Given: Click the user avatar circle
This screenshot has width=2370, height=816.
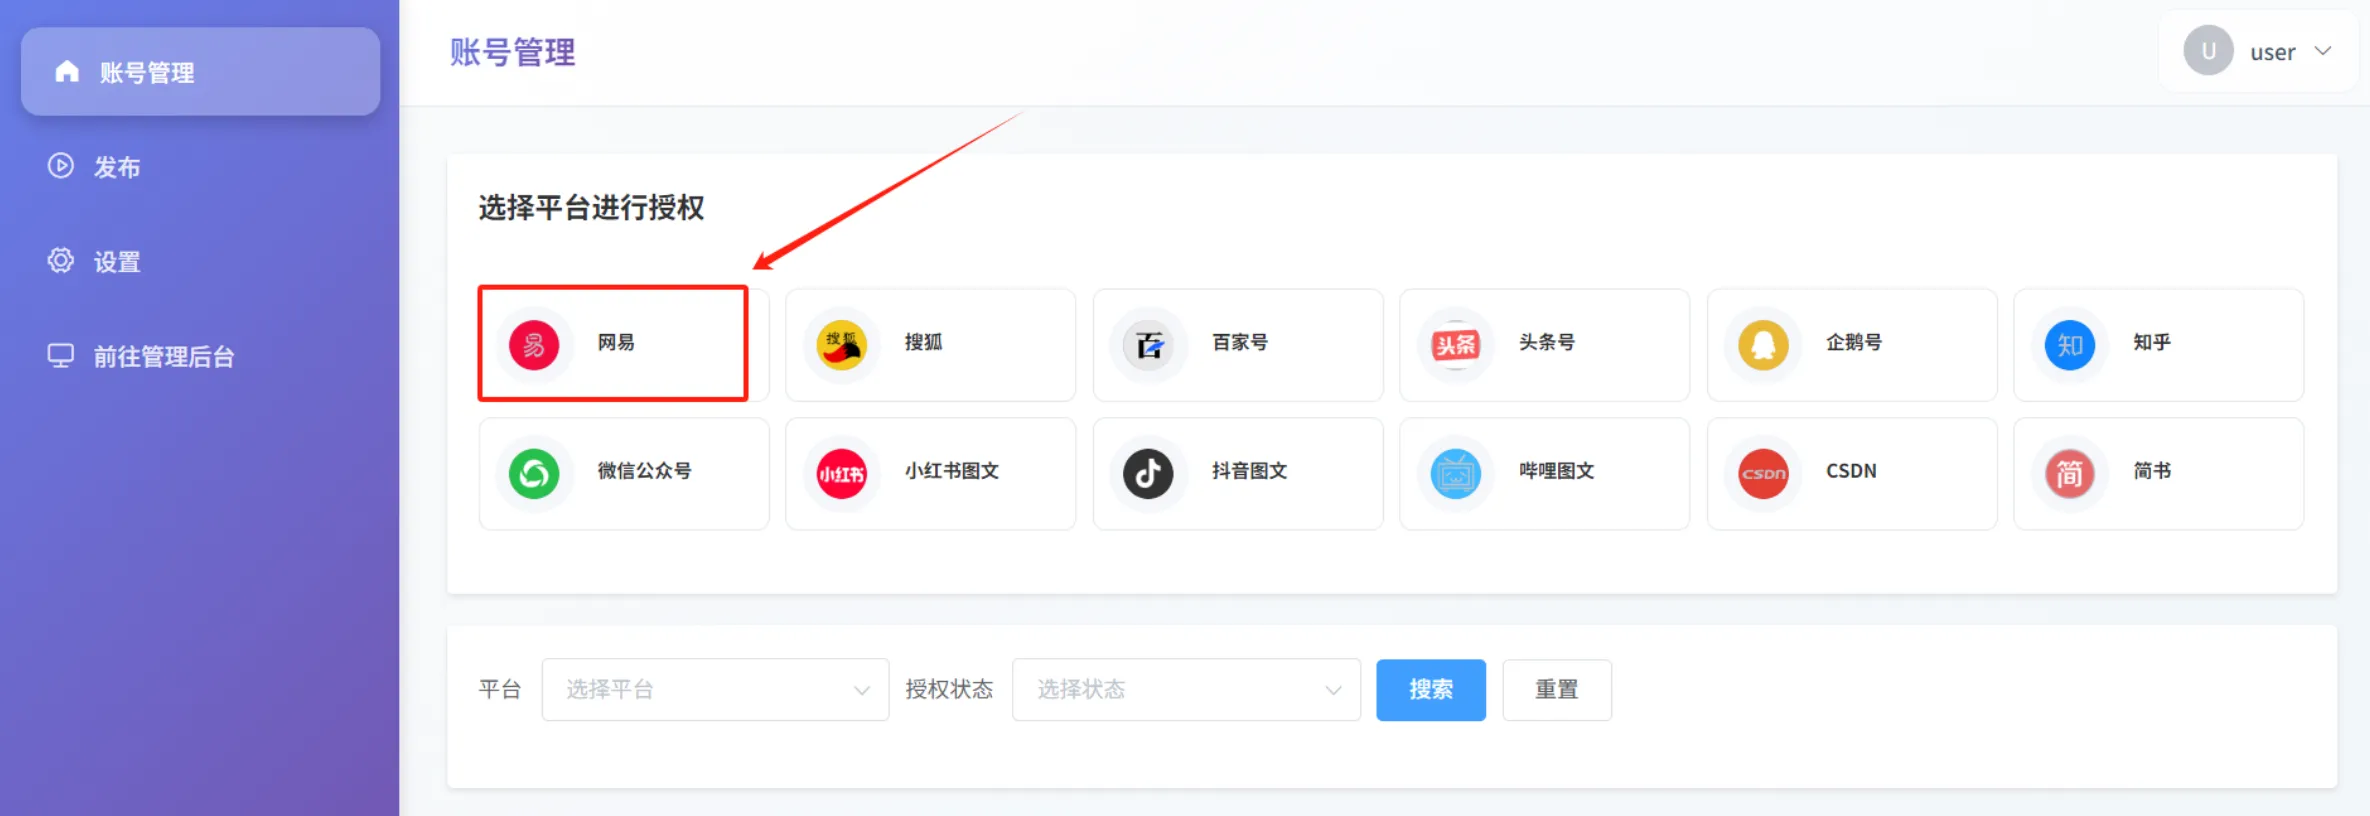Looking at the screenshot, I should 2208,51.
